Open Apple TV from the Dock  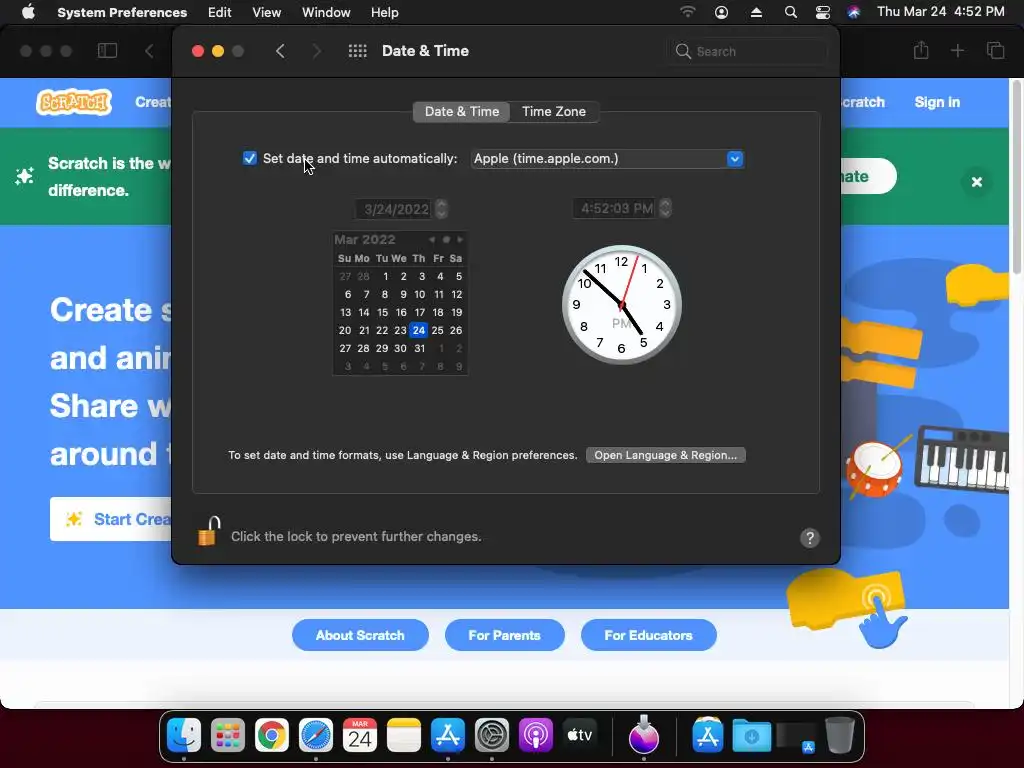click(580, 736)
